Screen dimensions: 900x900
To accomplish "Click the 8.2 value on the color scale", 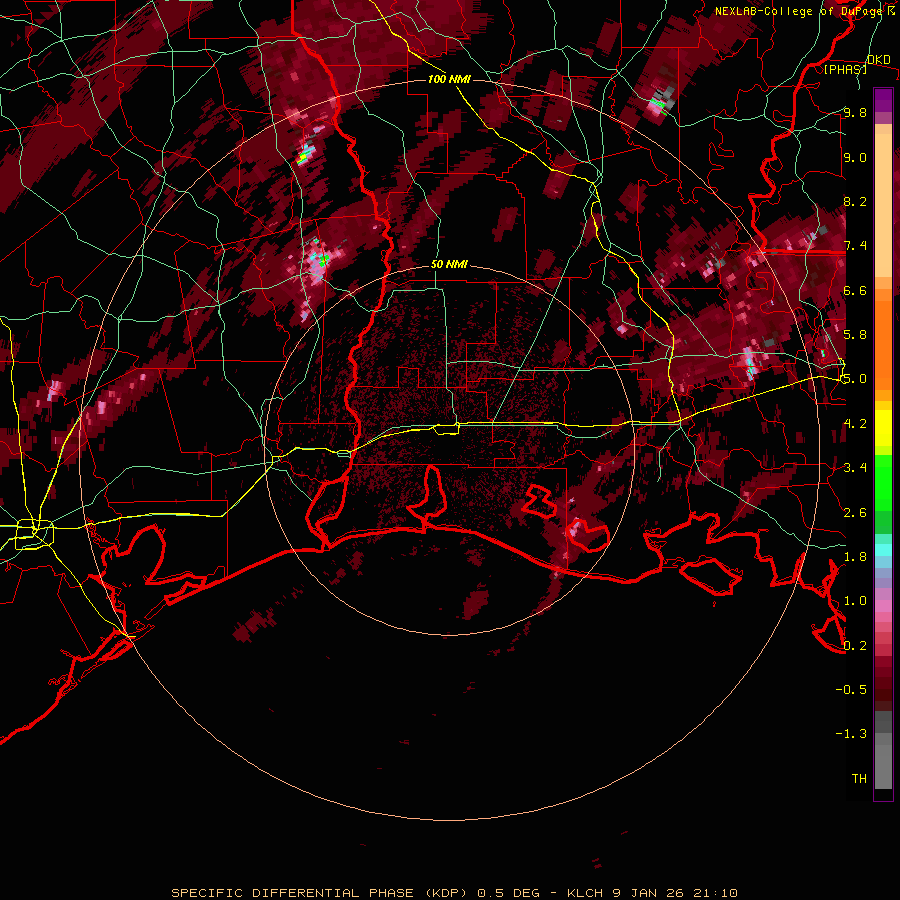I will click(855, 201).
